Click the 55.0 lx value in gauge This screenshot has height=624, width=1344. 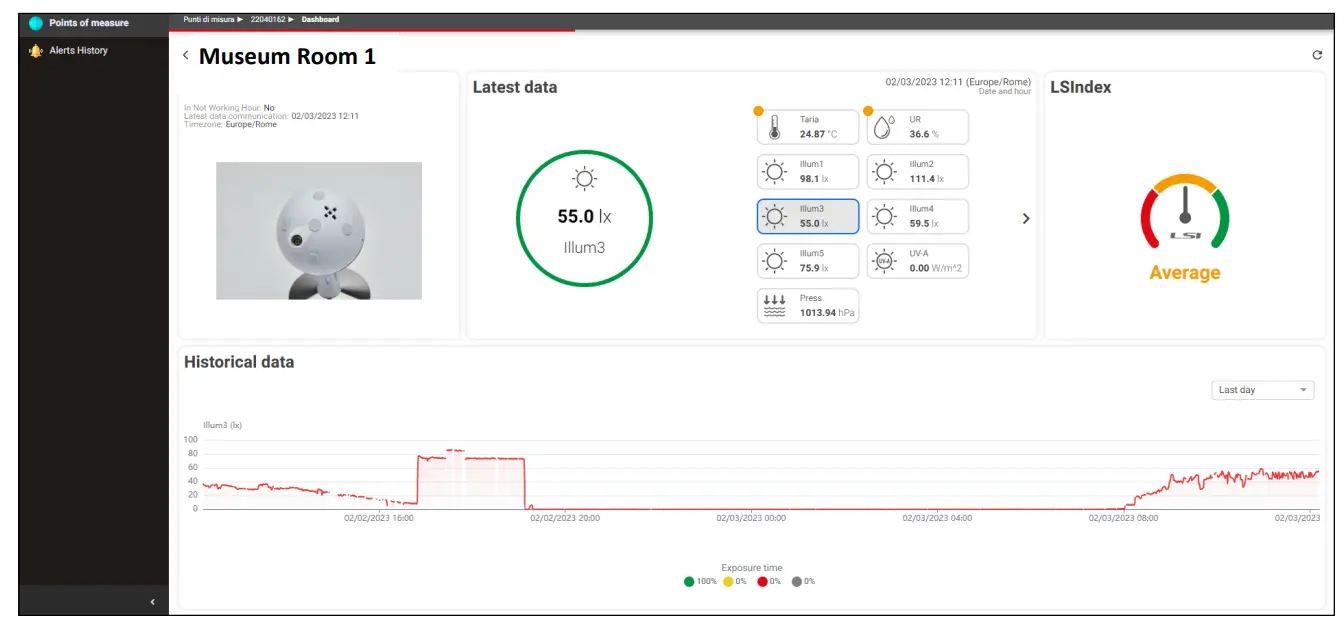tap(584, 216)
